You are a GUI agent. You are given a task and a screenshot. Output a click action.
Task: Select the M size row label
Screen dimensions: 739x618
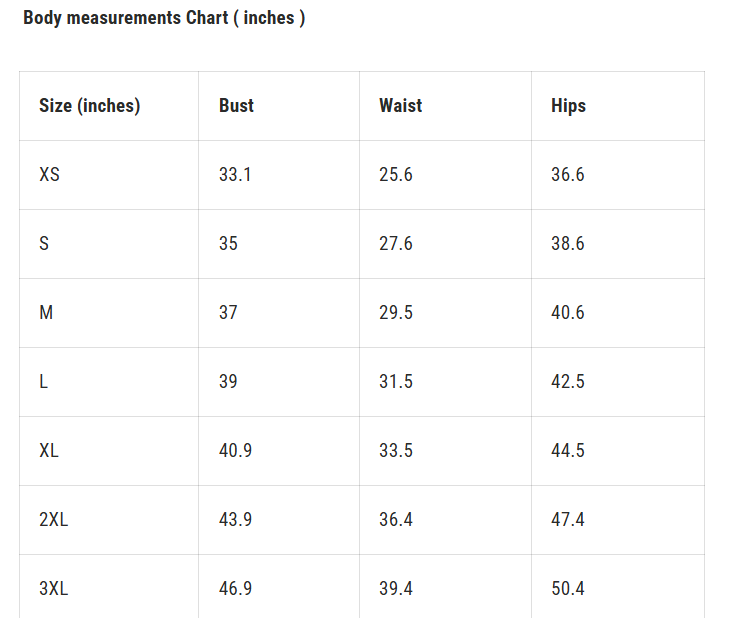[x=46, y=312]
